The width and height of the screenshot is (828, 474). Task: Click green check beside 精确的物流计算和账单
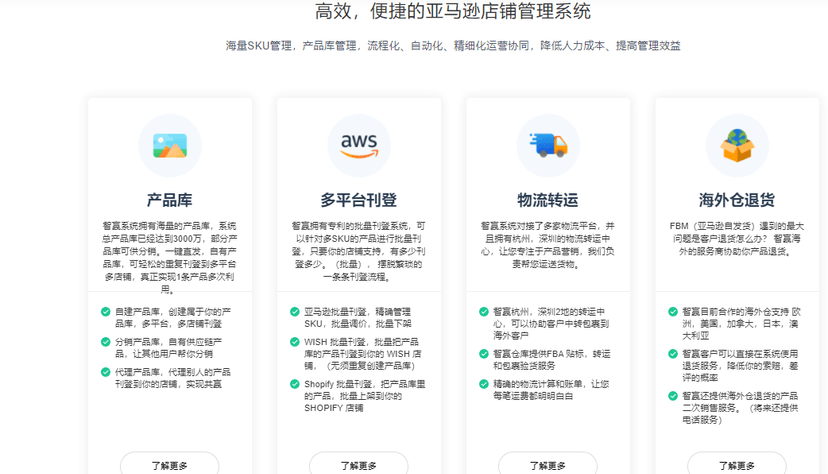click(x=484, y=384)
